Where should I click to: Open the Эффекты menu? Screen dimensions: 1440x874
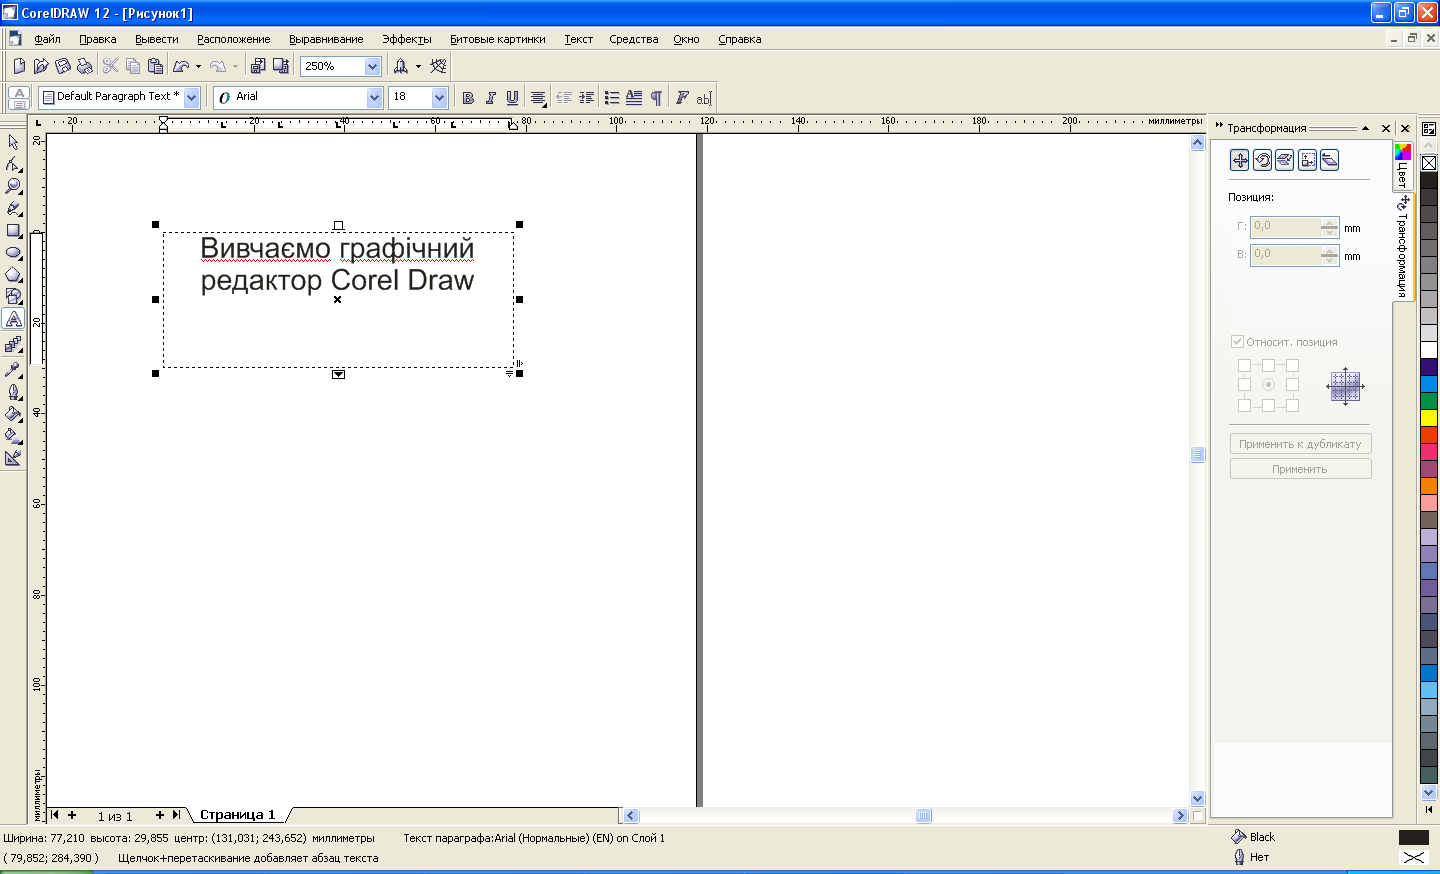407,39
